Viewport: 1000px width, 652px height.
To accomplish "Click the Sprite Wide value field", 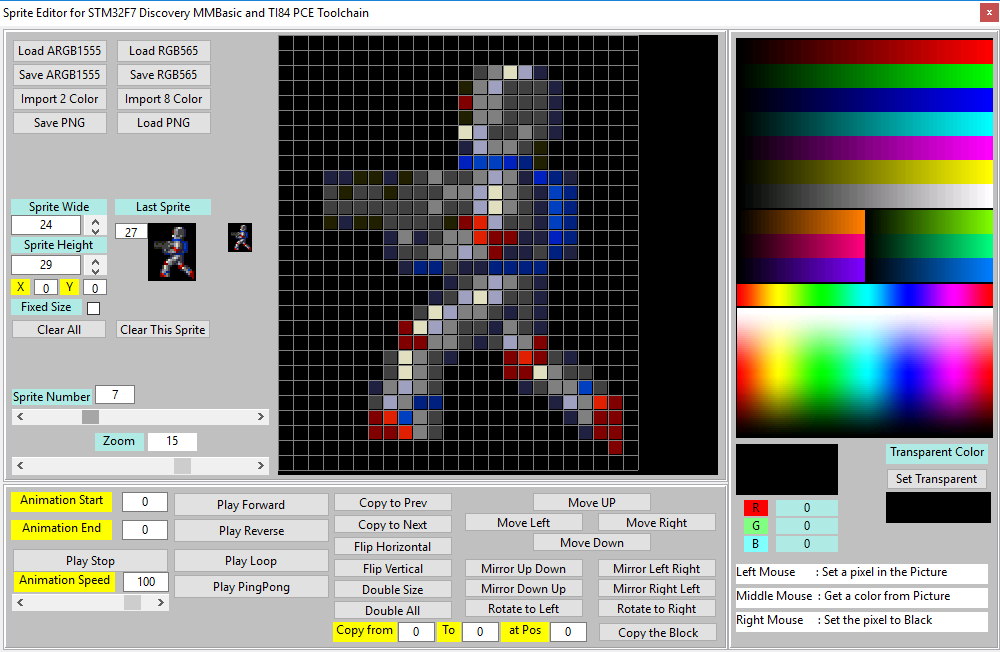I will (x=46, y=225).
